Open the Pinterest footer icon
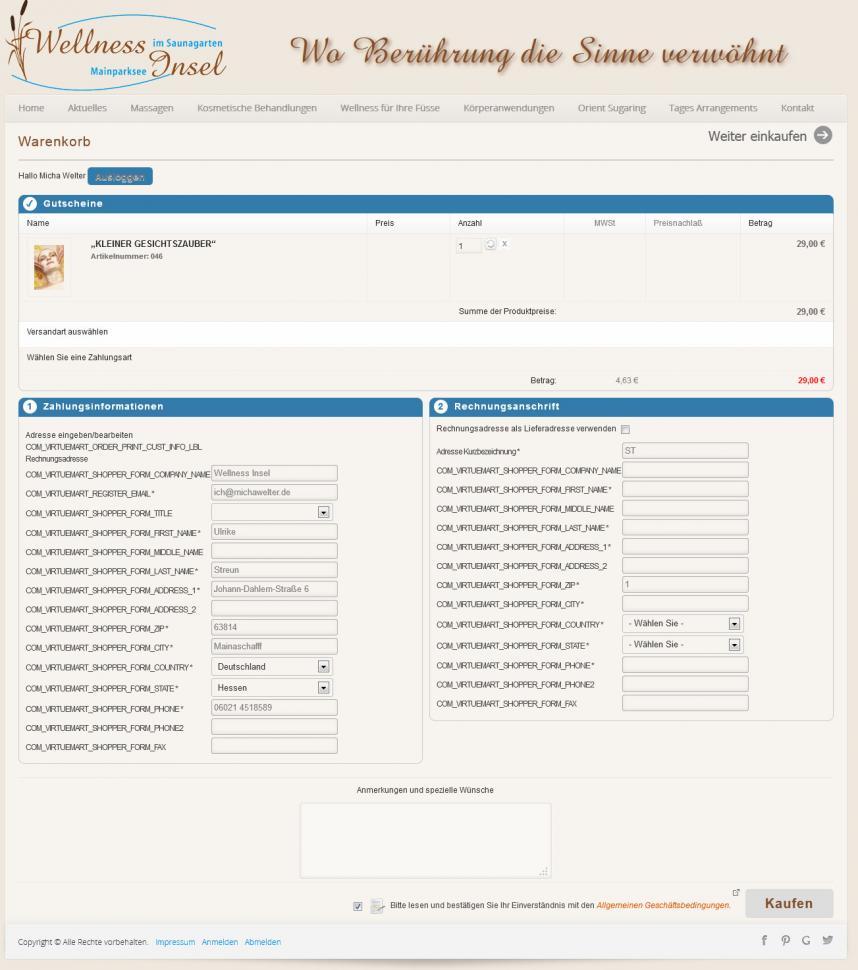Screen dimensions: 858x970 (x=786, y=941)
